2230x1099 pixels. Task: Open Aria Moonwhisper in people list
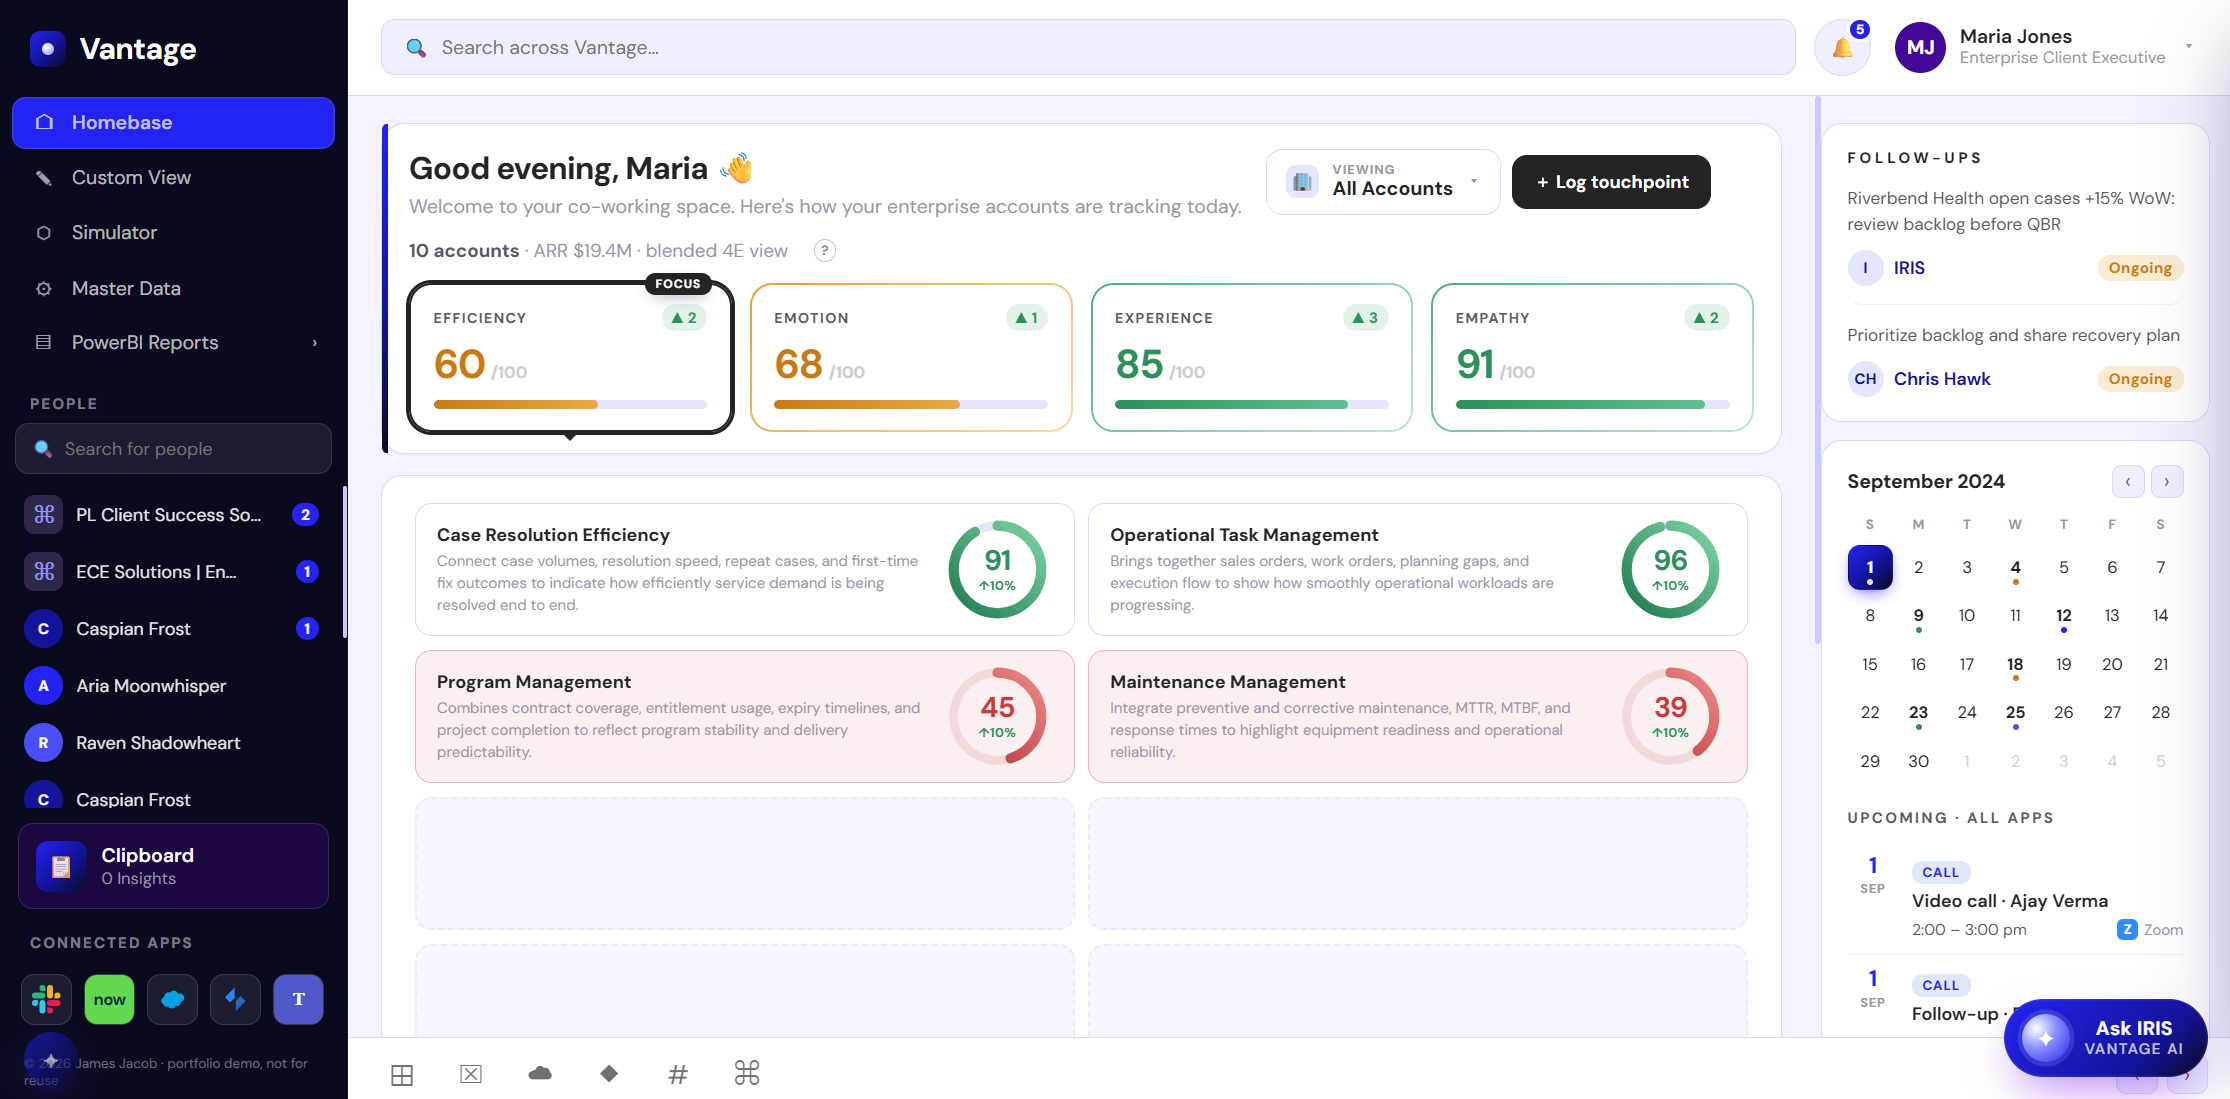173,686
